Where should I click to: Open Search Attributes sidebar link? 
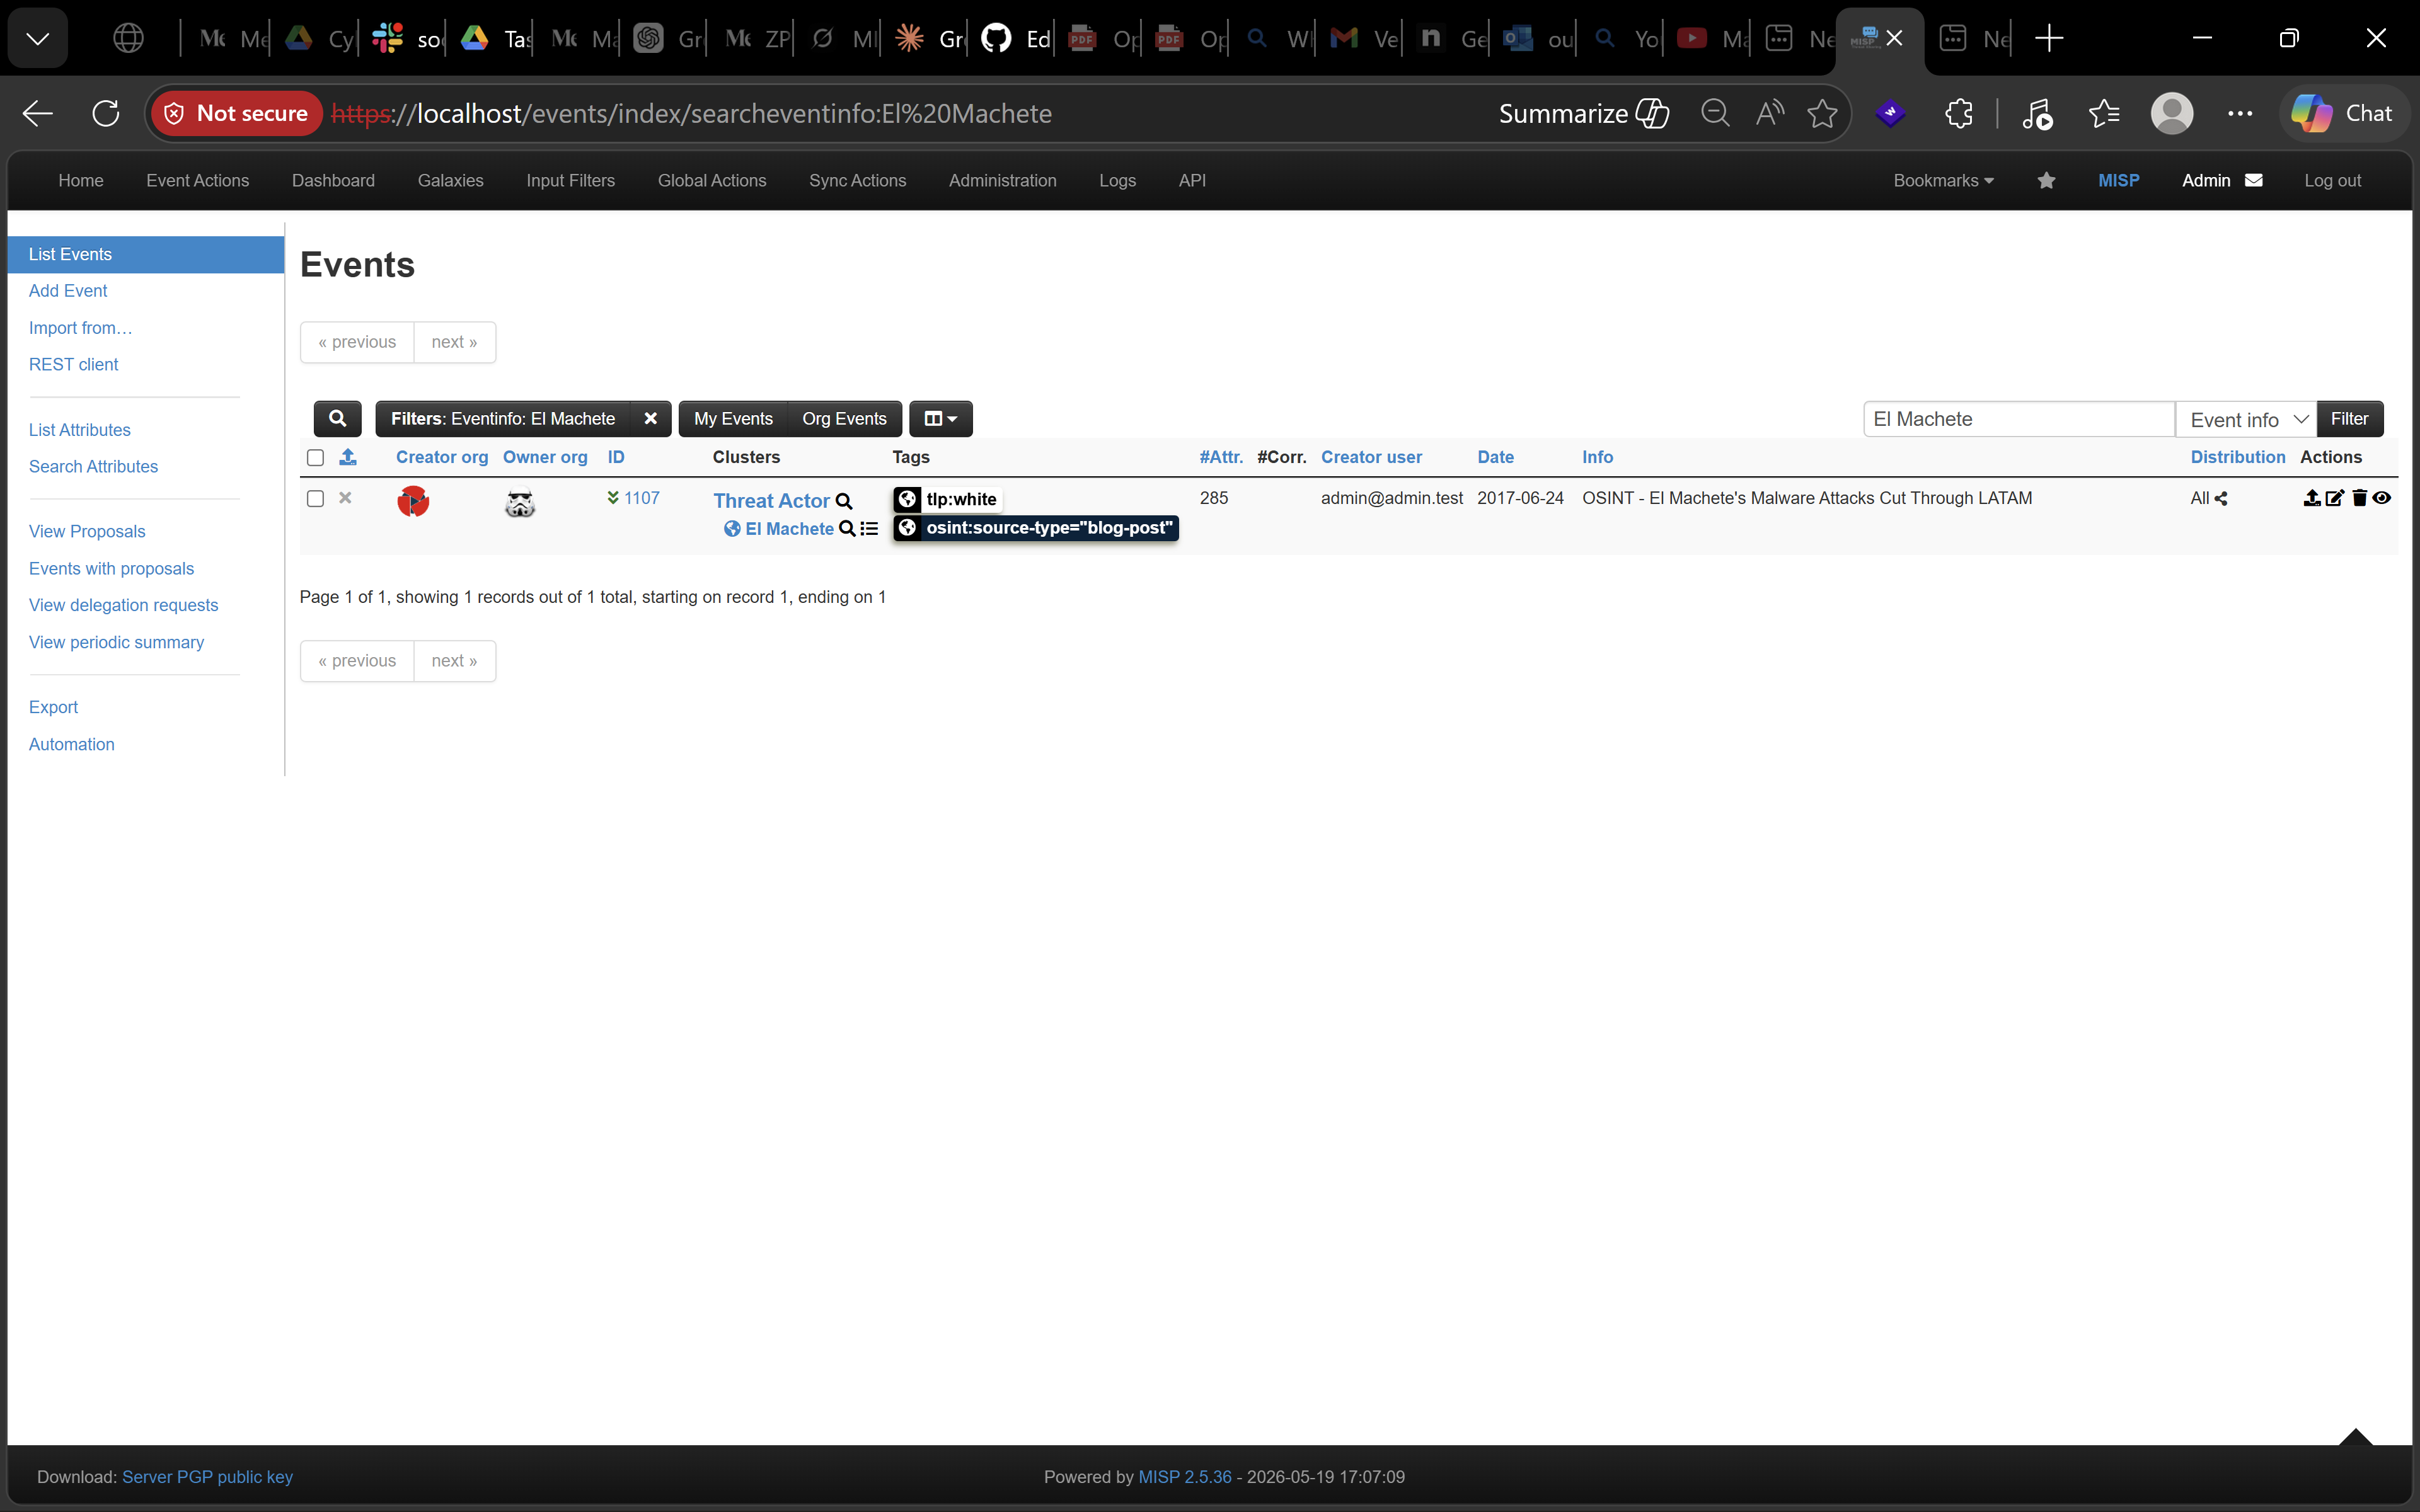(93, 466)
